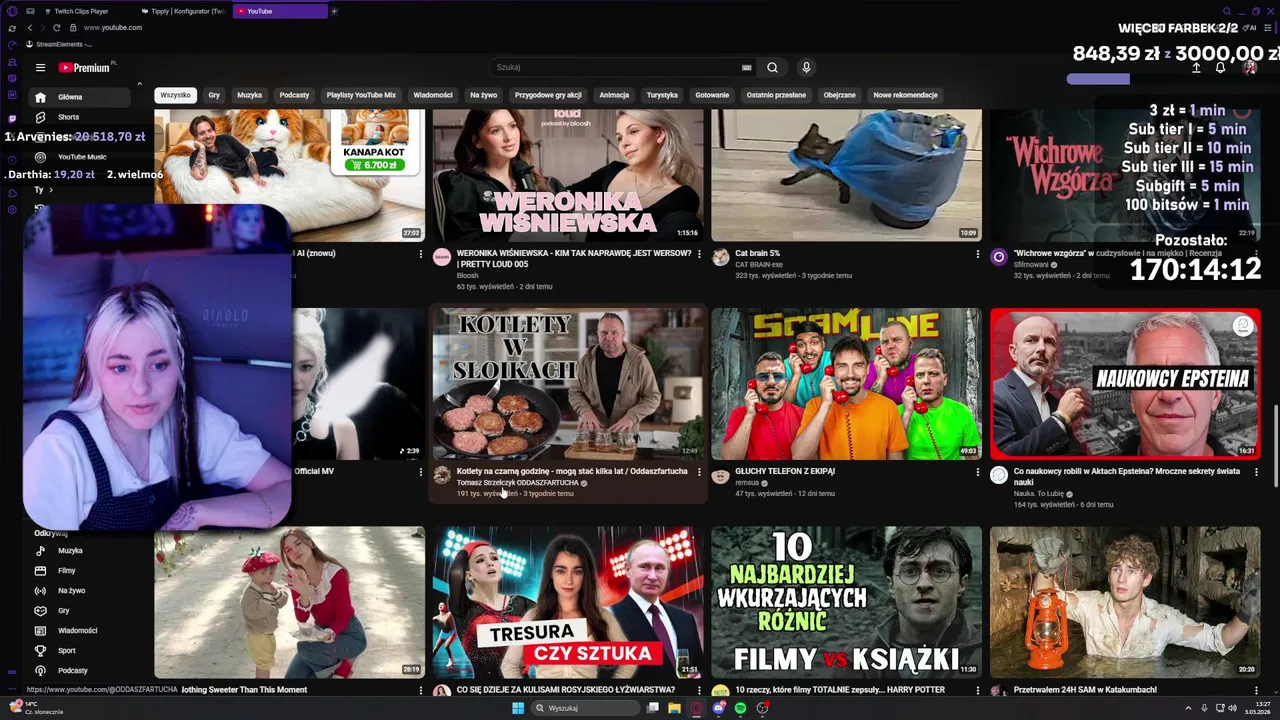Select Gotowanie filter chip

pyautogui.click(x=712, y=95)
